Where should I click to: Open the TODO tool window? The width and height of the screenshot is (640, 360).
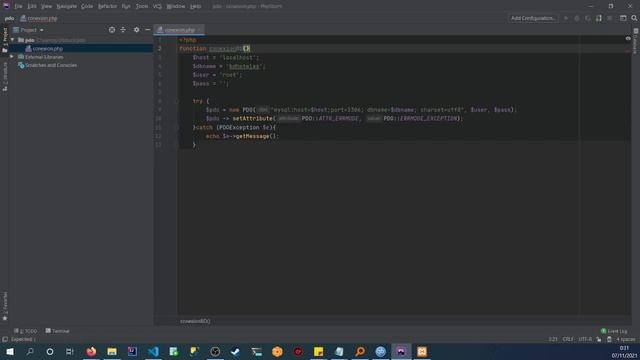point(25,331)
